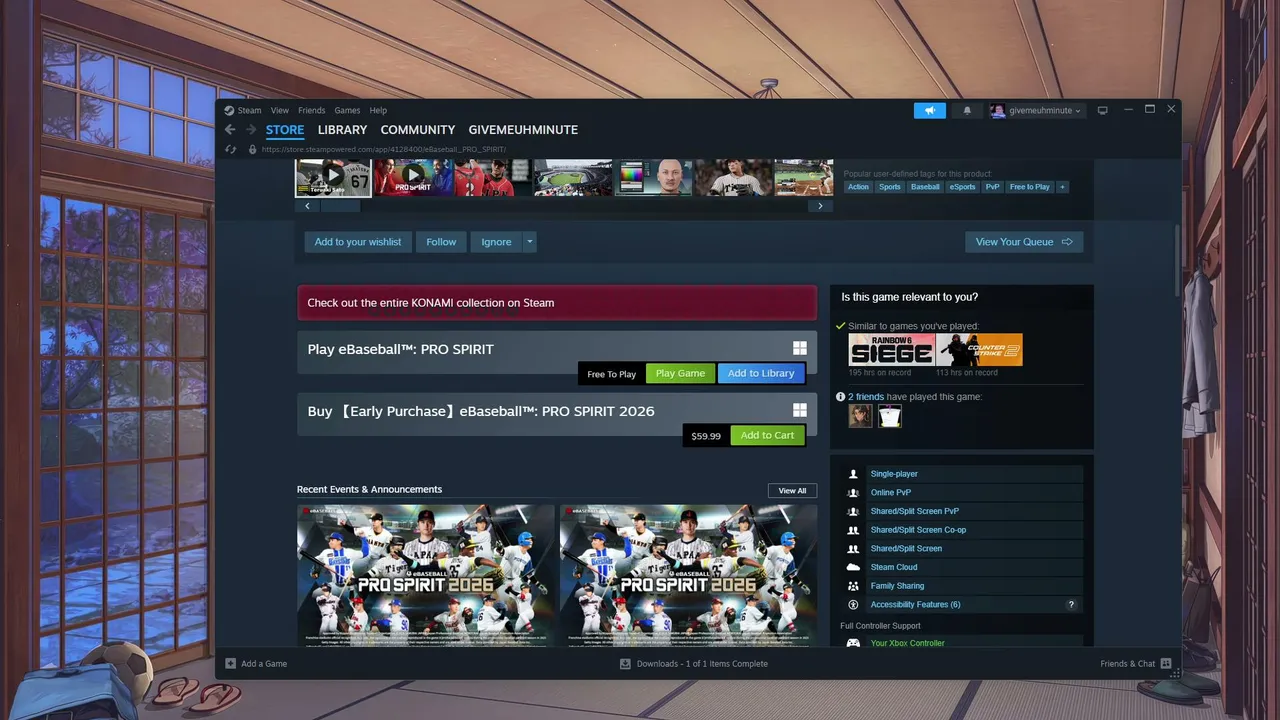
Task: Click the 2 friends link
Action: 866,397
